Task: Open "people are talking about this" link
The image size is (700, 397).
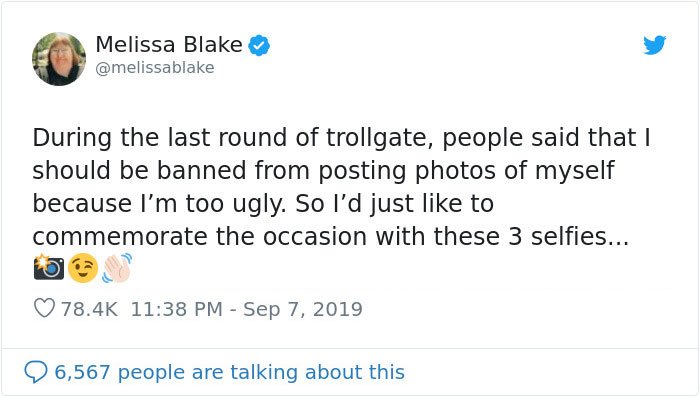Action: (x=261, y=372)
